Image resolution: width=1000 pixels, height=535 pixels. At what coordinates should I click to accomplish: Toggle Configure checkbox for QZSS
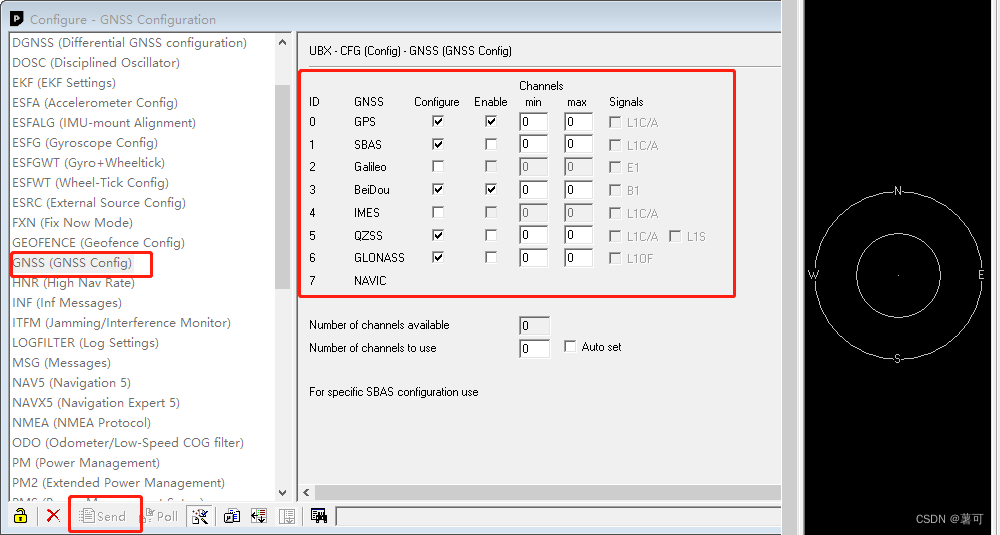(438, 235)
